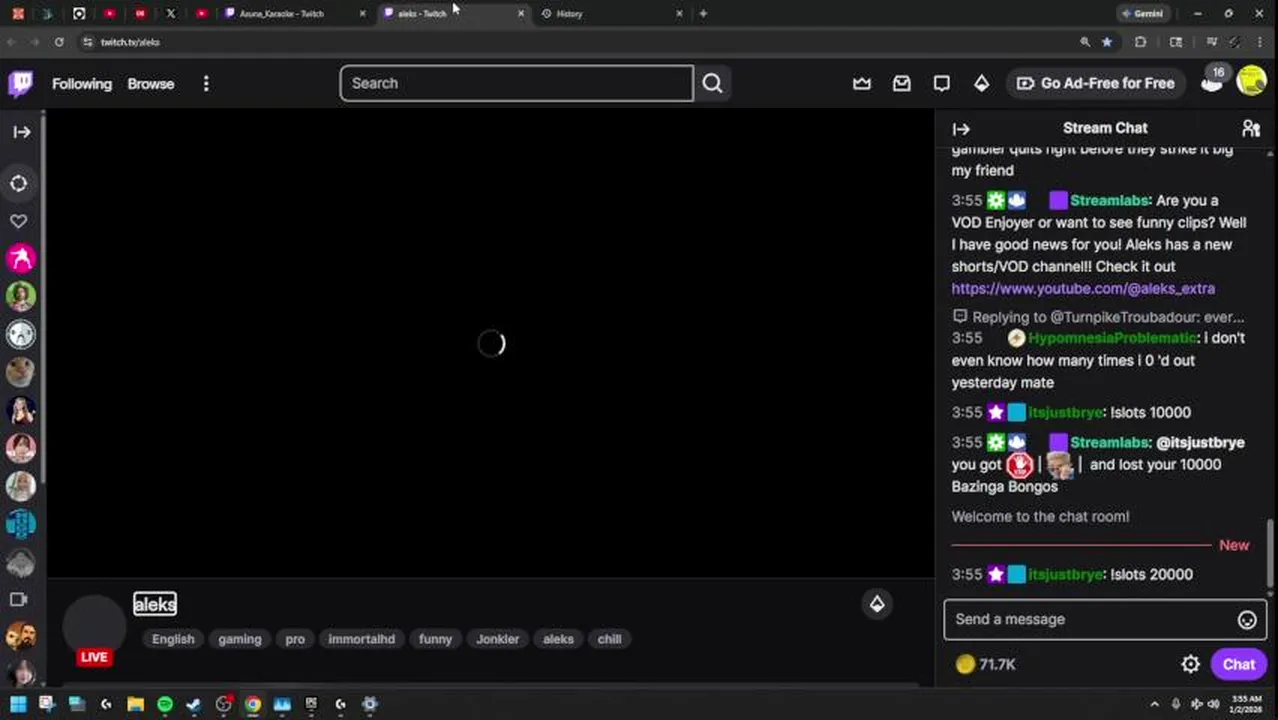This screenshot has height=720, width=1278.
Task: Open the aleks_extra YouTube link in chat
Action: coord(1083,288)
